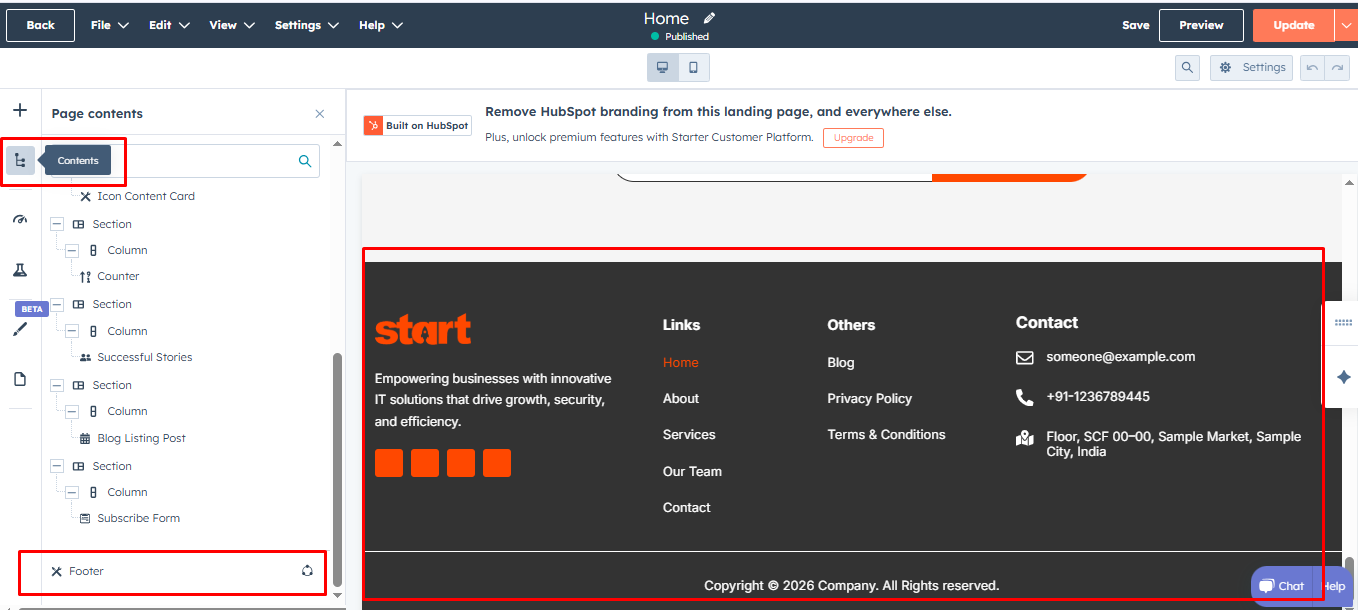Open the test flask icon in sidebar
Image resolution: width=1358 pixels, height=610 pixels.
[x=20, y=270]
